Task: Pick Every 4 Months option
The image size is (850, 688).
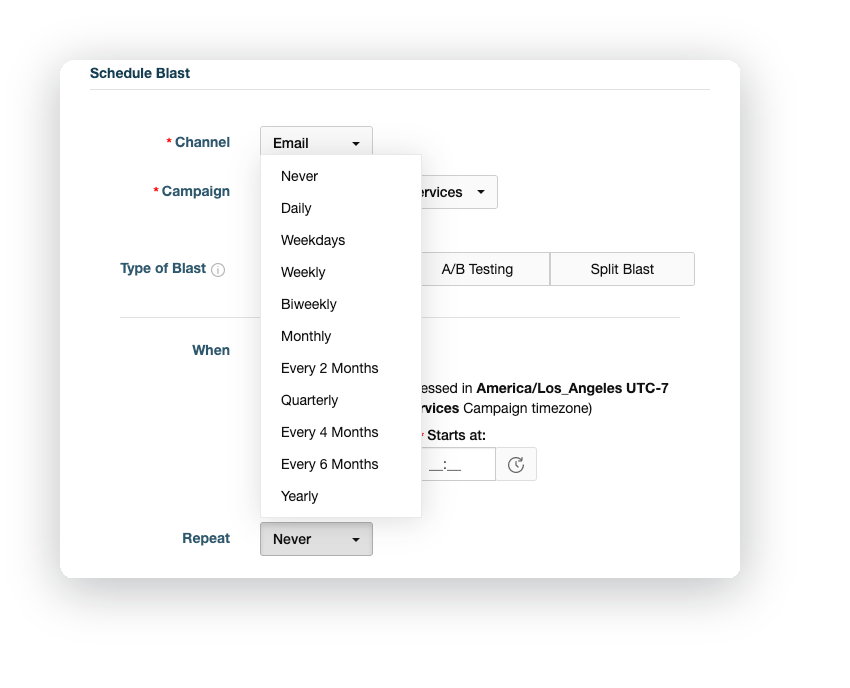Action: coord(340,432)
